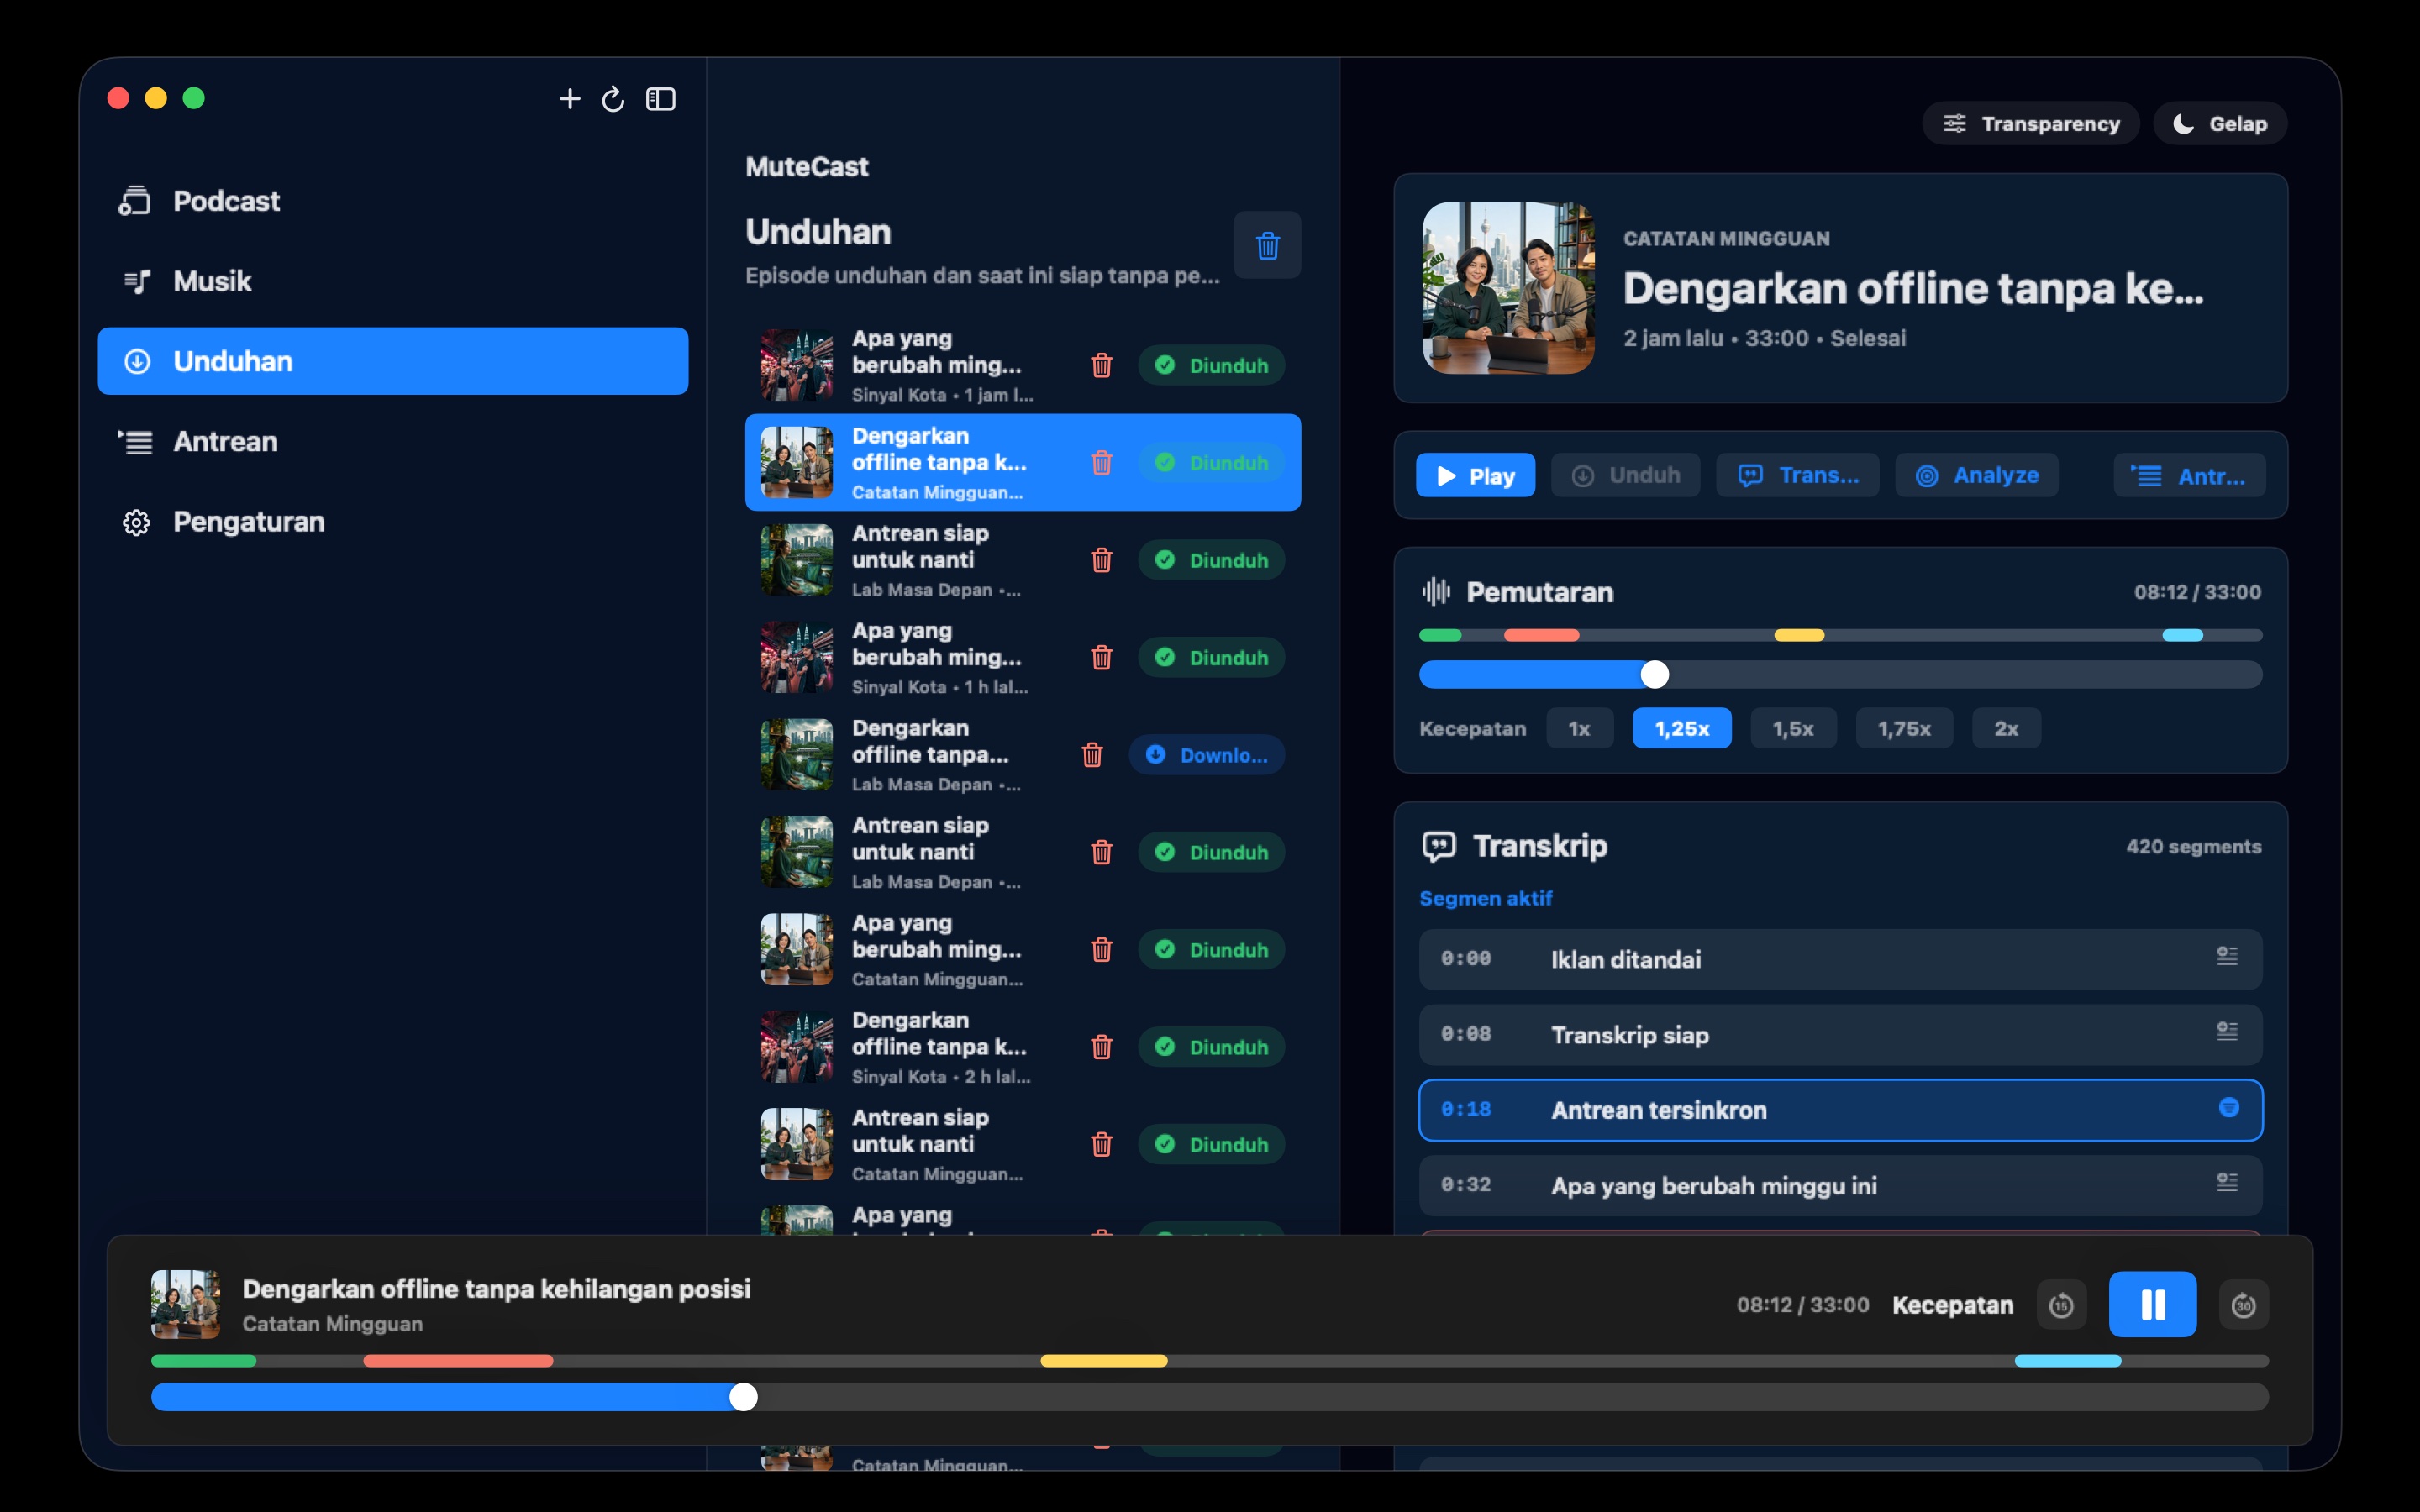Image resolution: width=2420 pixels, height=1512 pixels.
Task: Open the Transparency settings
Action: coord(2030,123)
